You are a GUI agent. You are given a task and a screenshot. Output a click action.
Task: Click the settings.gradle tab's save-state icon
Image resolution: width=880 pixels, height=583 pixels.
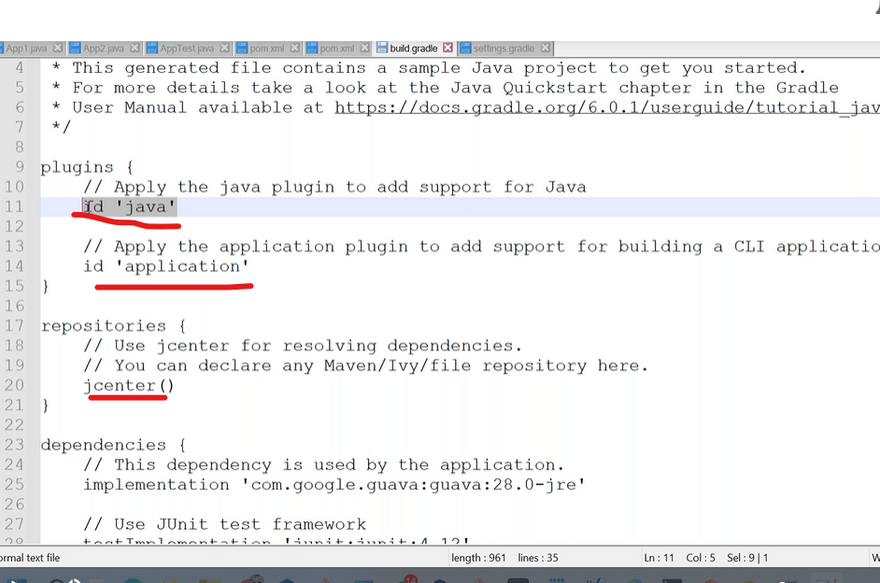pos(464,48)
